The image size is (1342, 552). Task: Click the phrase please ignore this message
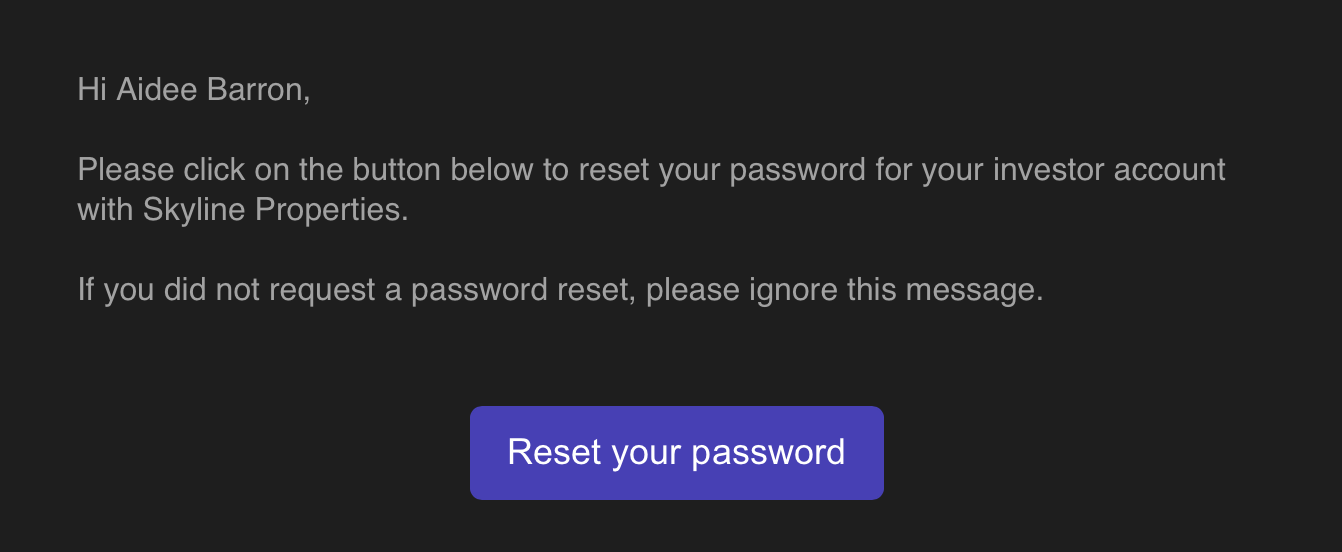(841, 291)
